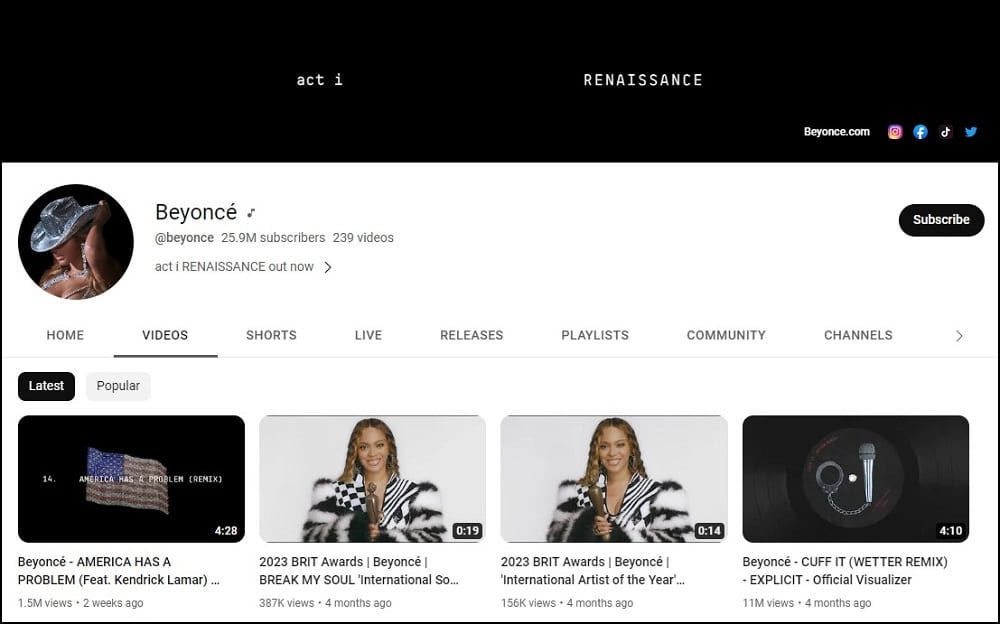This screenshot has height=624, width=1000.
Task: Play the AMERICA HAS A PROBLEM remix thumbnail
Action: click(x=131, y=479)
